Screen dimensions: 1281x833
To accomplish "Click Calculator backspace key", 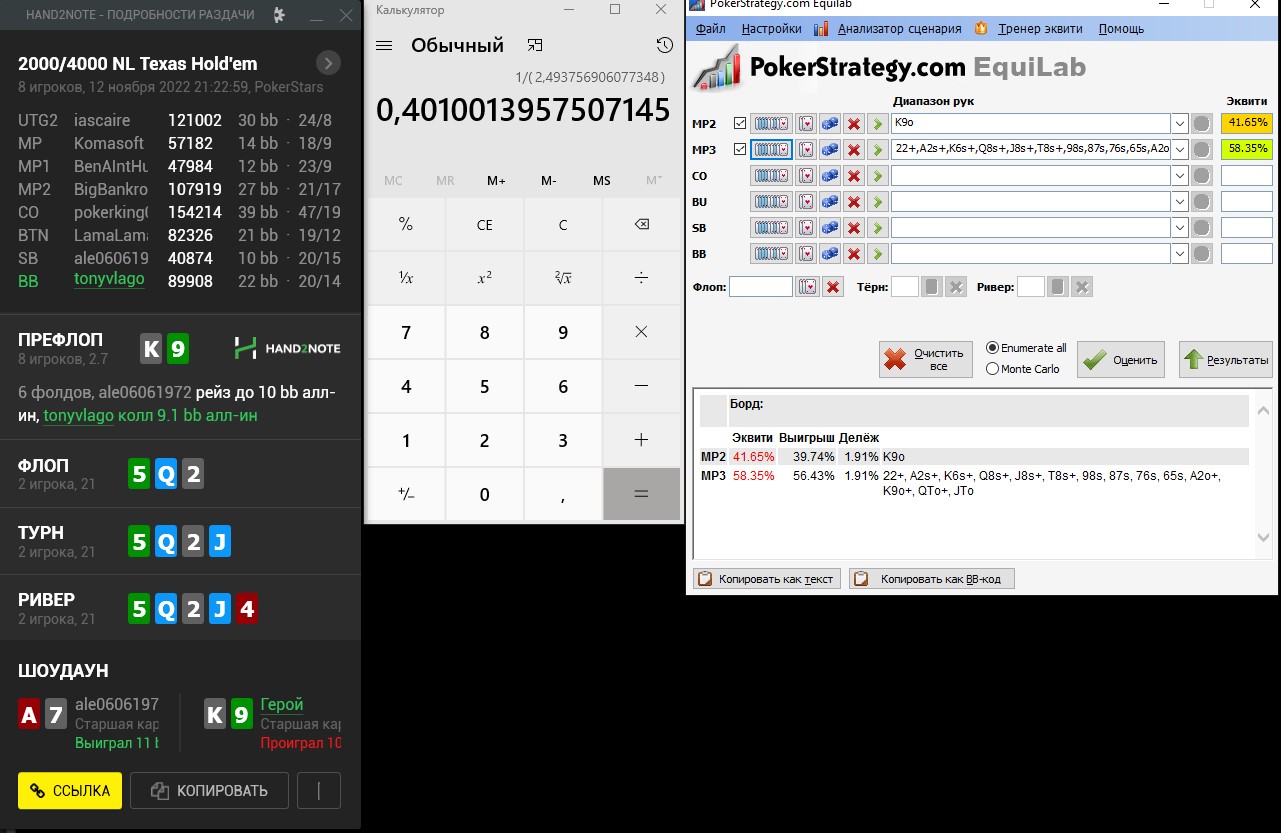I will click(642, 225).
